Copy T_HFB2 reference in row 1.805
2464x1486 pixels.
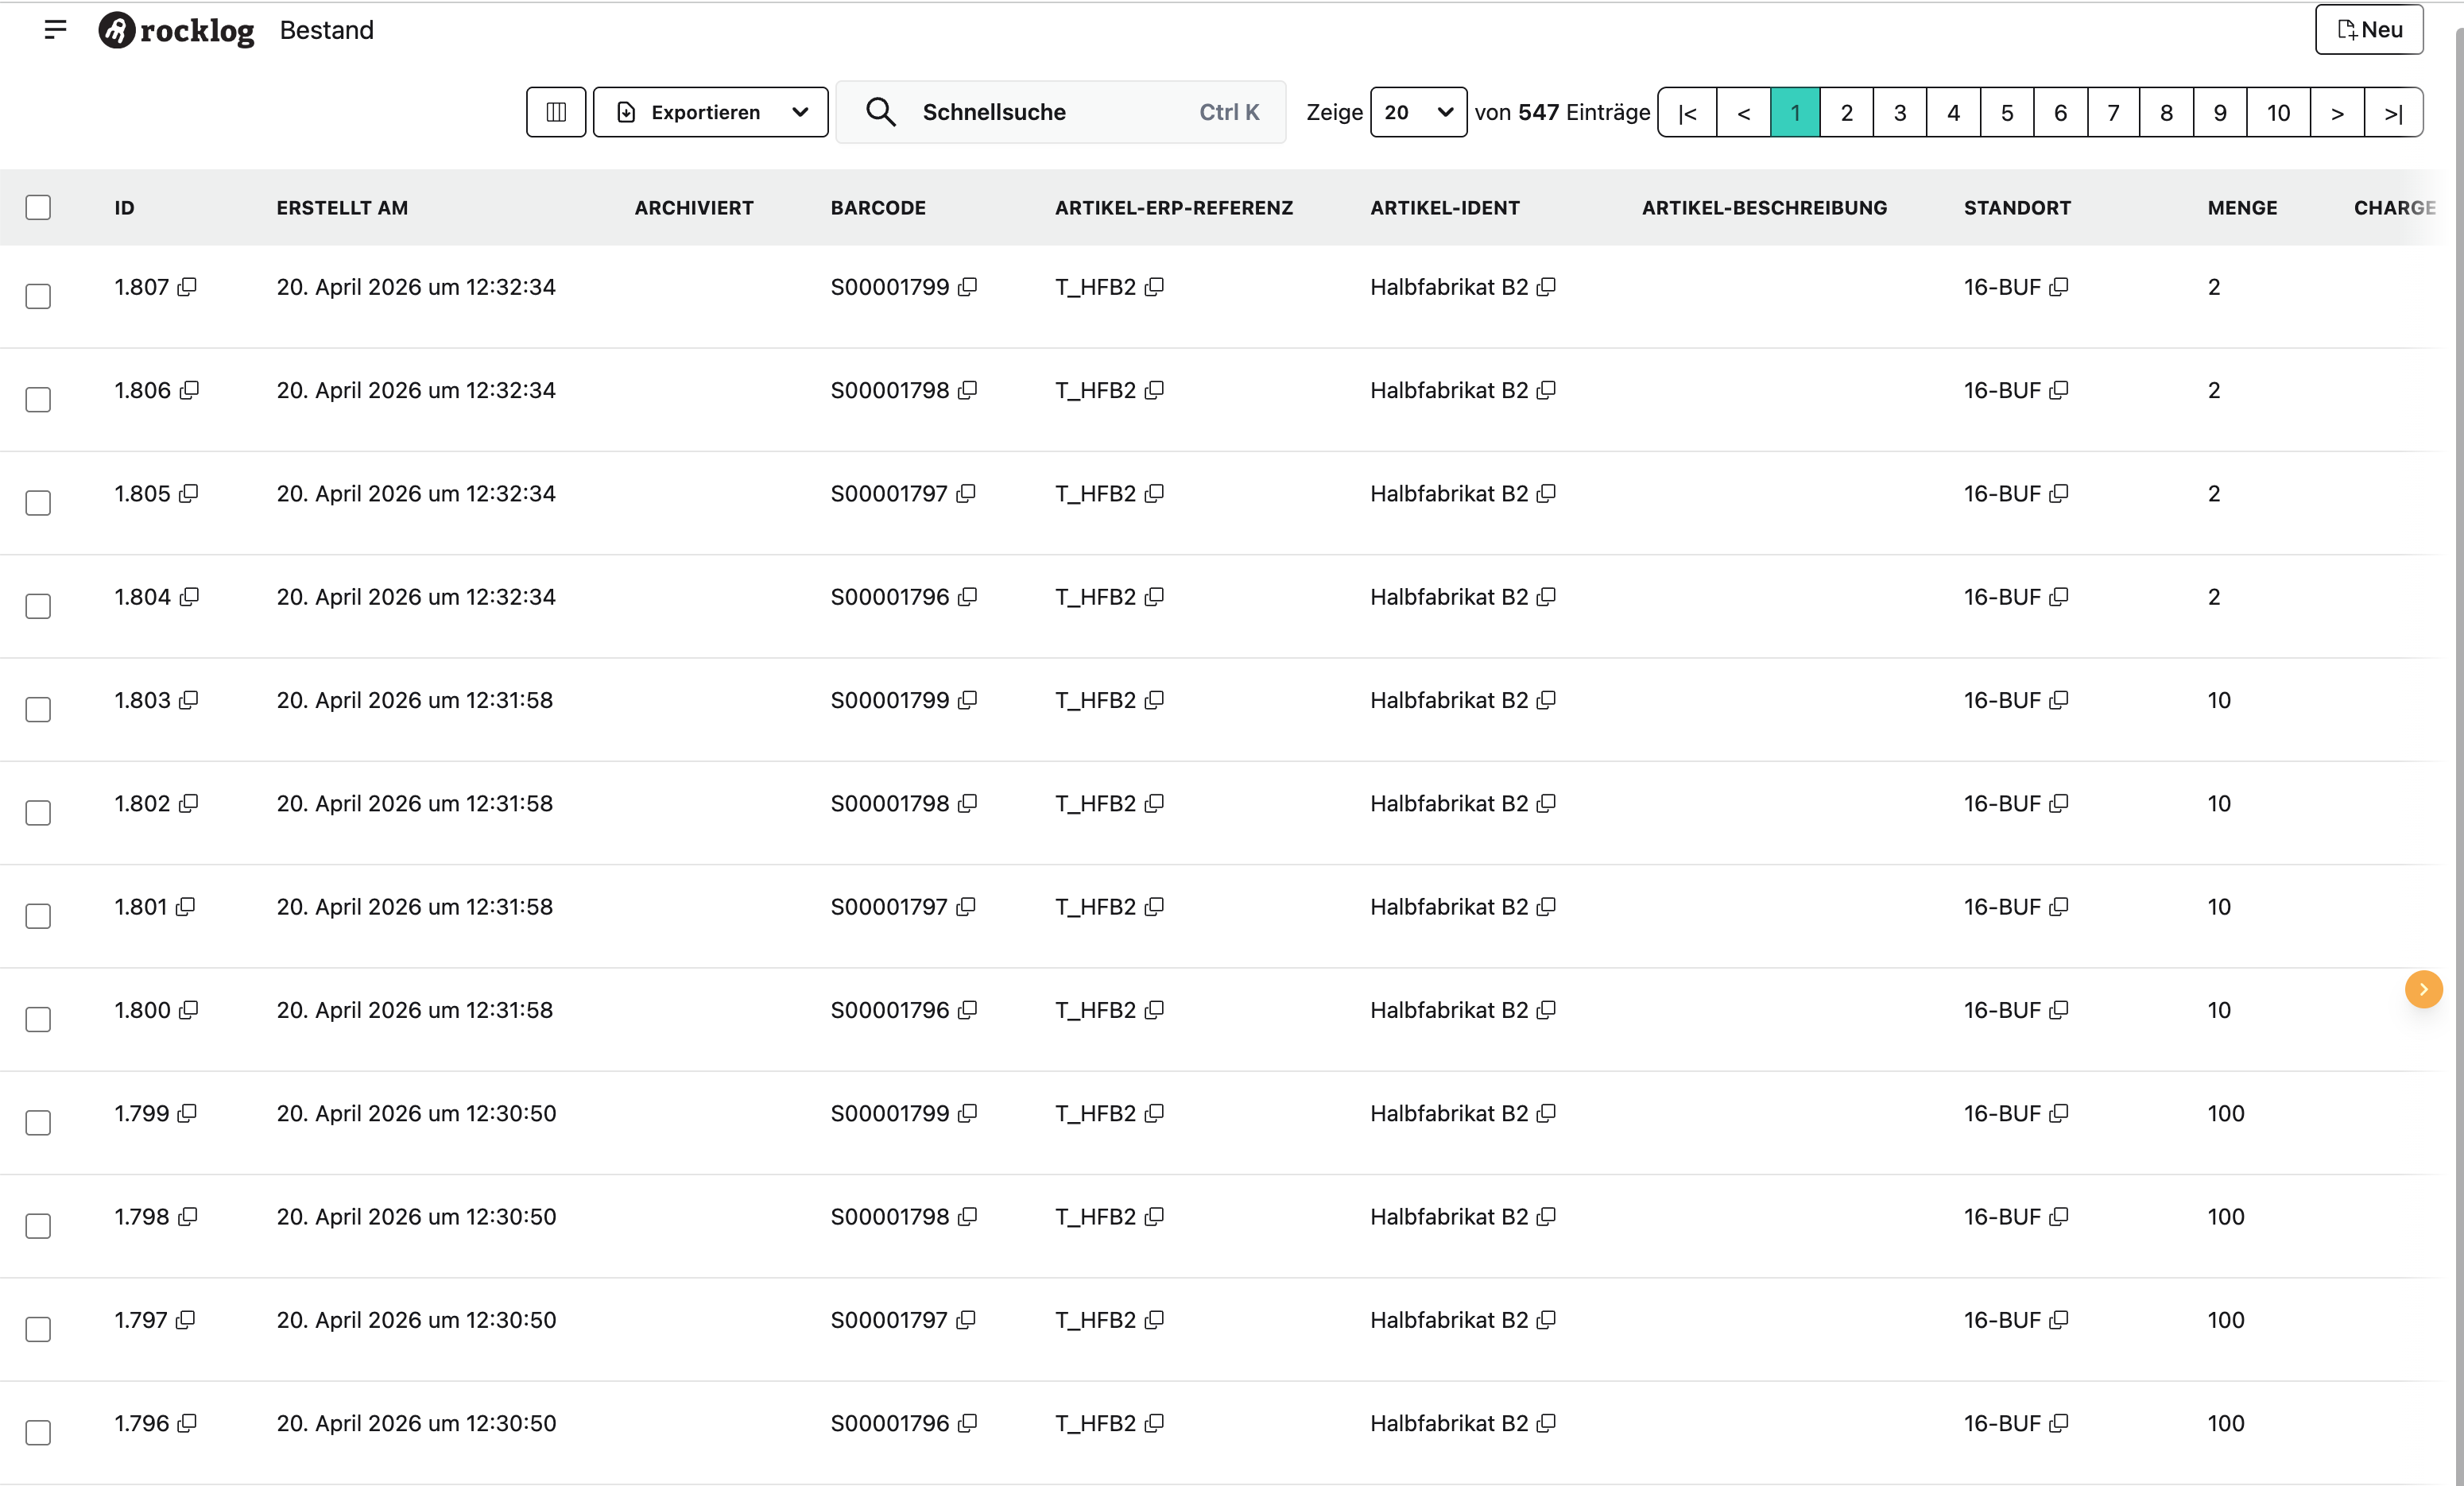(x=1154, y=494)
